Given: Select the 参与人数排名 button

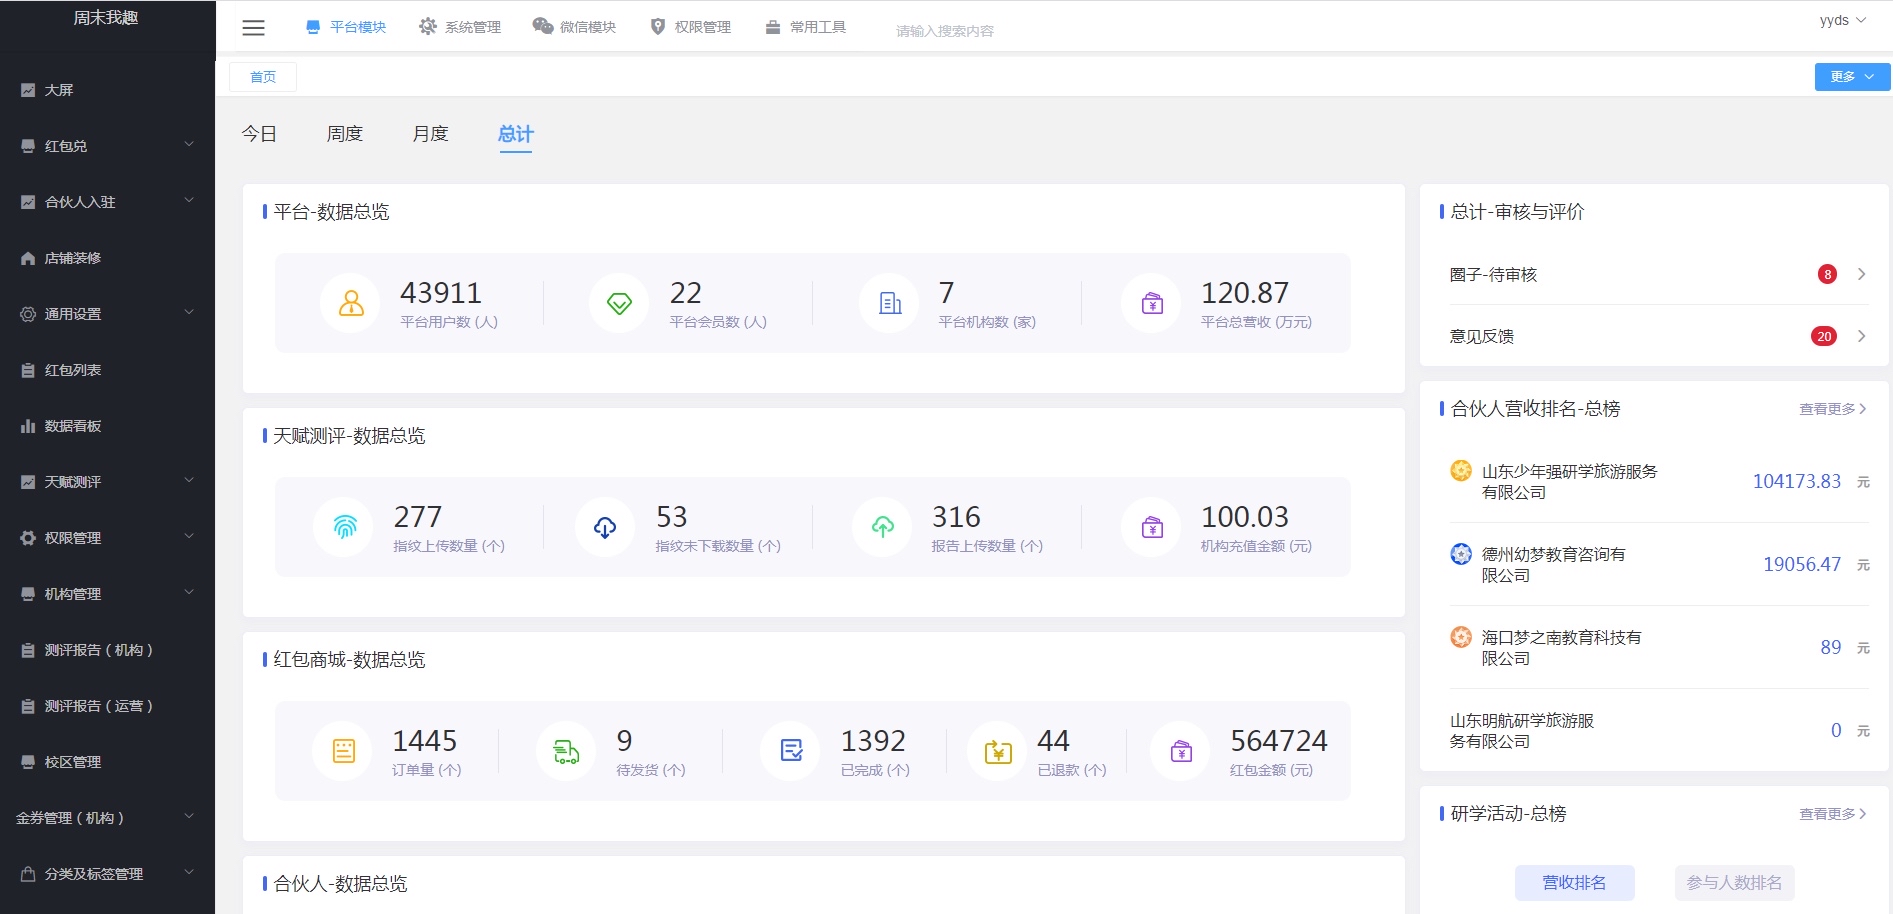Looking at the screenshot, I should (x=1734, y=883).
